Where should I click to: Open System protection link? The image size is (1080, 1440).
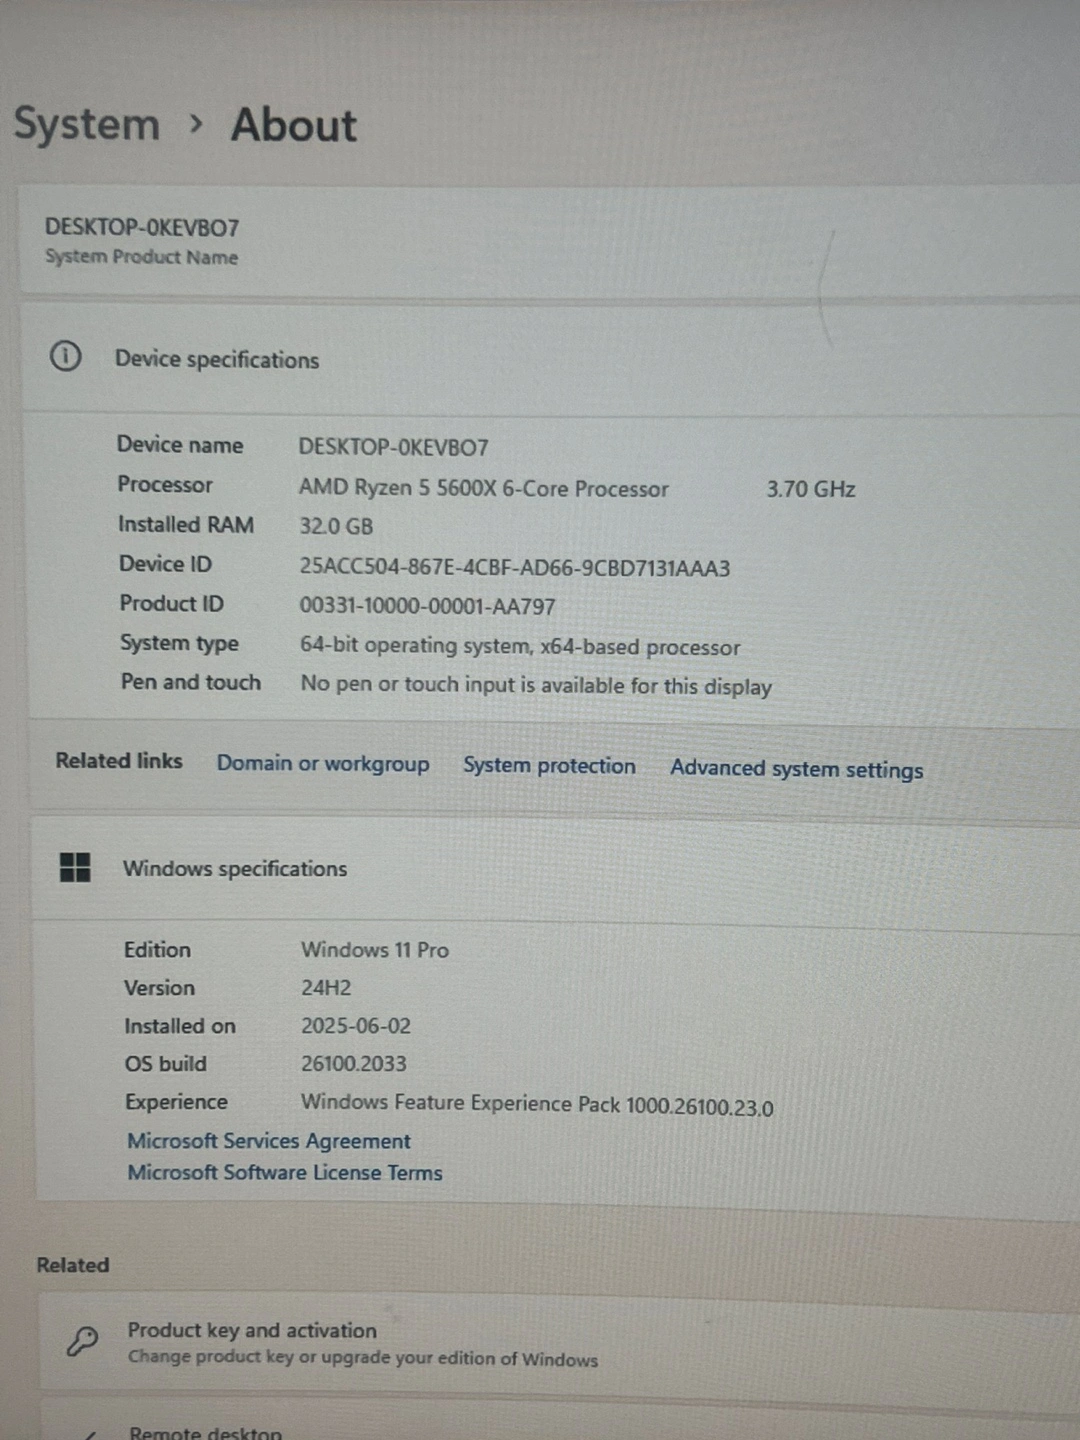[549, 766]
